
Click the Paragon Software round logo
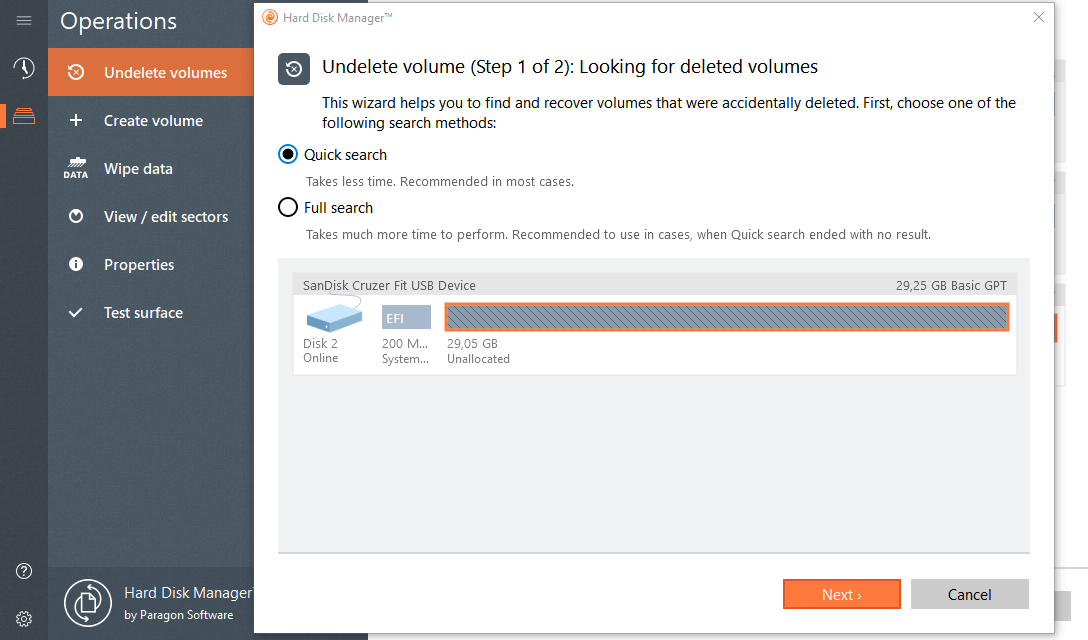coord(87,603)
